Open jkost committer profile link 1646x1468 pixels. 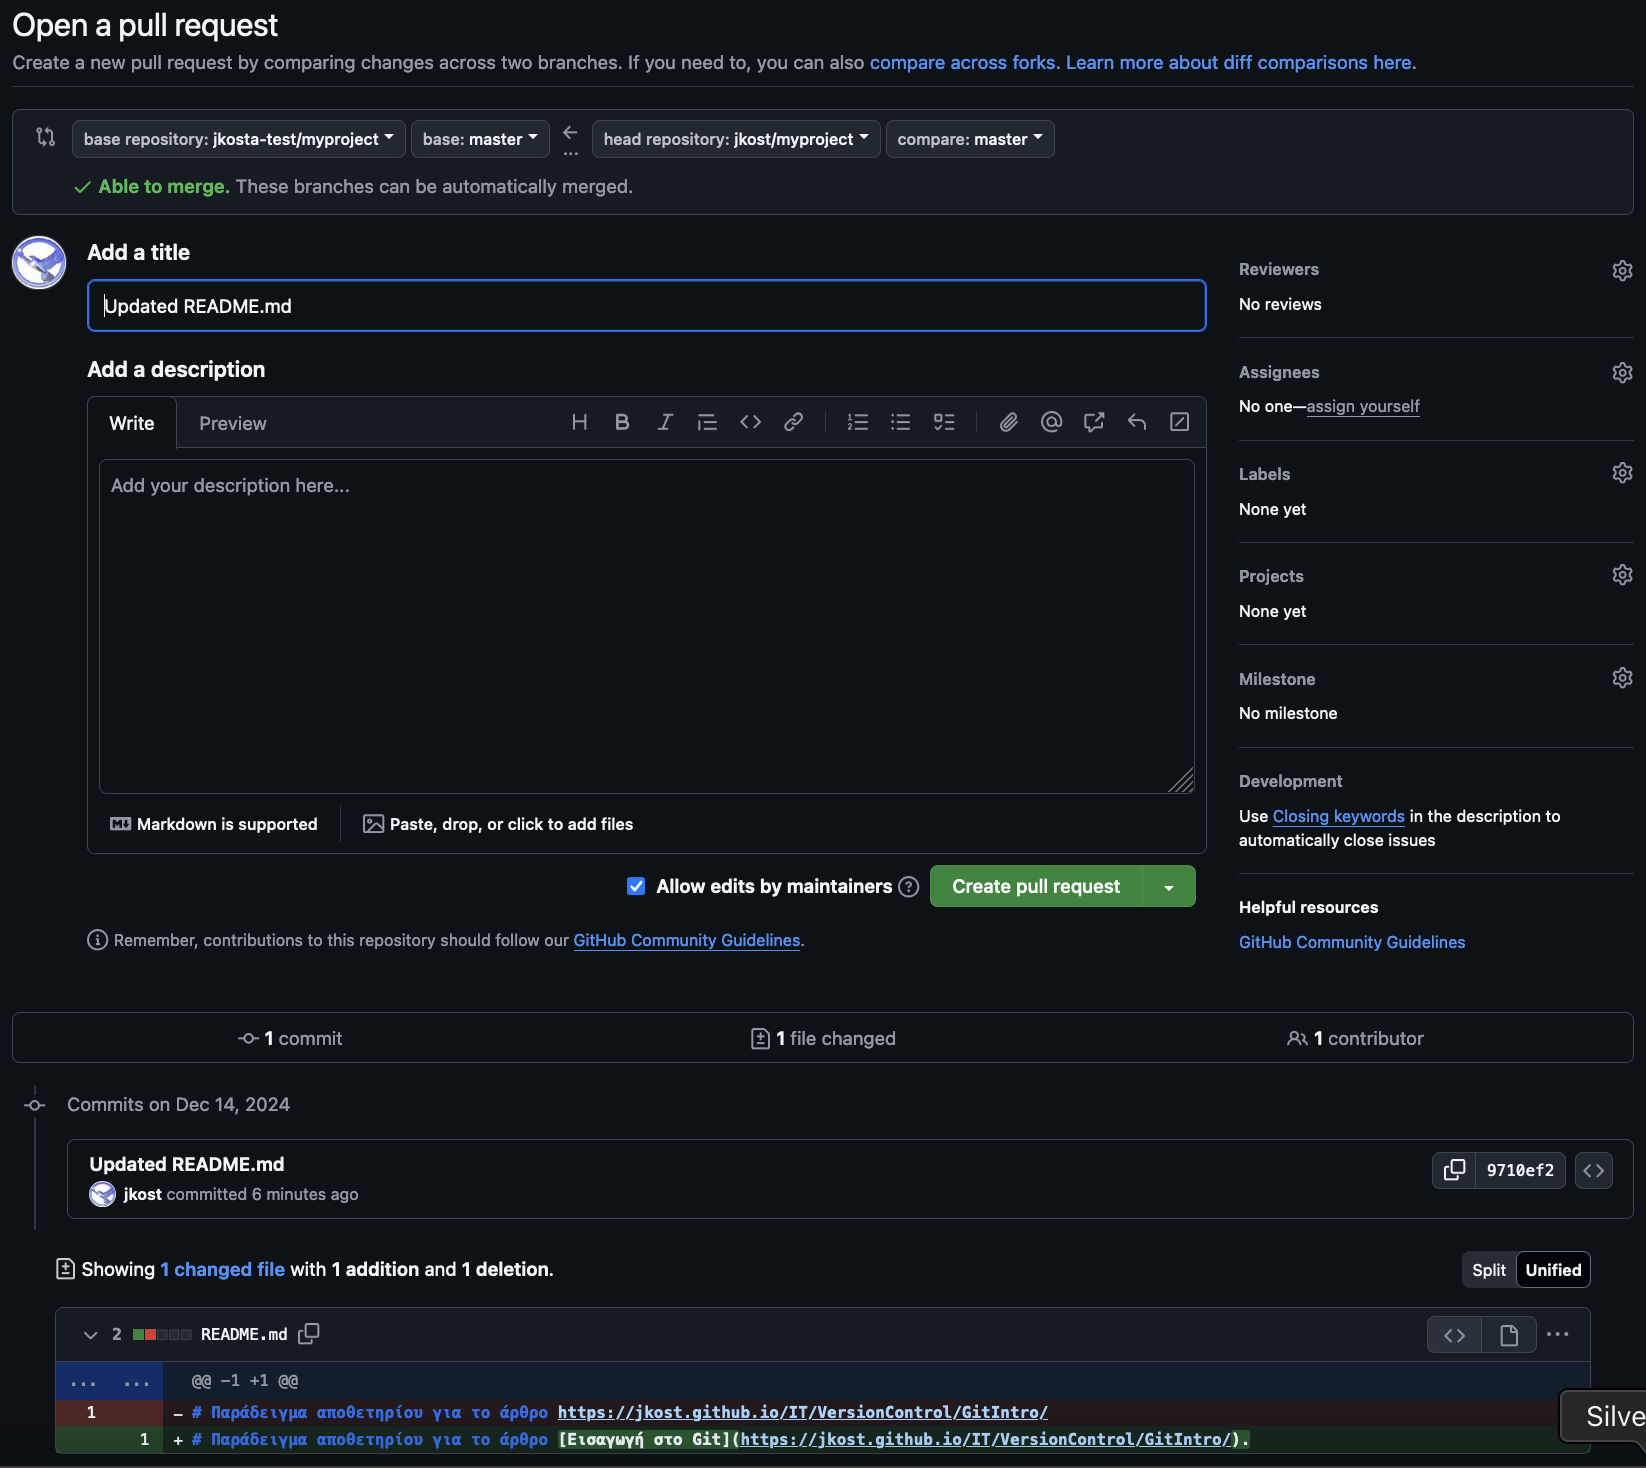(x=143, y=1194)
